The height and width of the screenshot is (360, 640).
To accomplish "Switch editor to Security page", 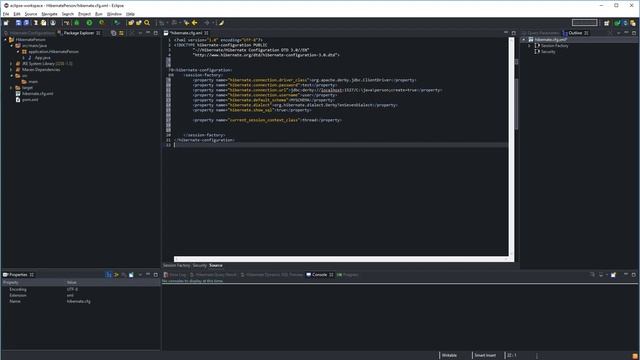I will (x=200, y=265).
